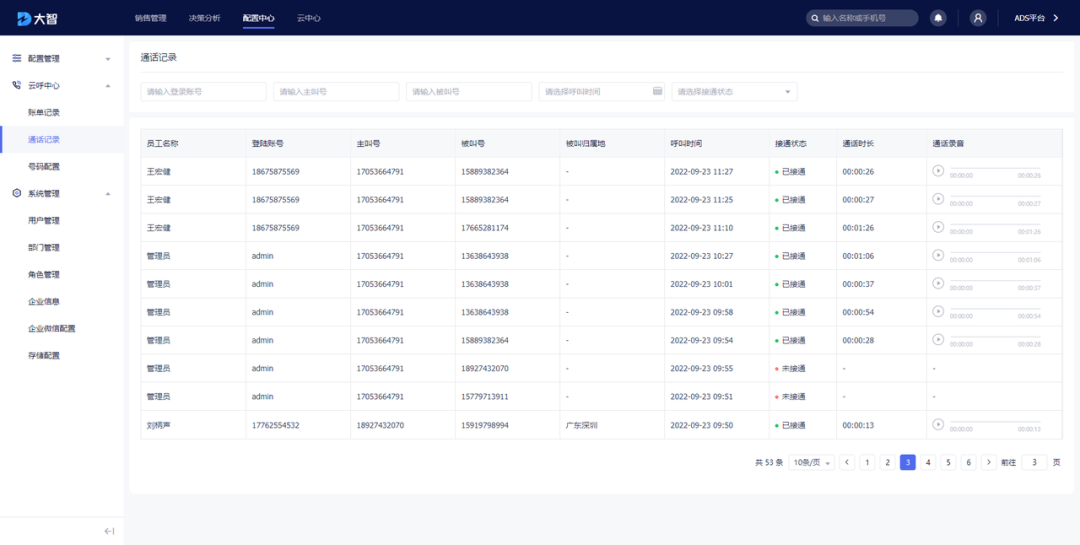The image size is (1080, 545).
Task: Switch to the 决策分析 top tab
Action: pyautogui.click(x=204, y=18)
